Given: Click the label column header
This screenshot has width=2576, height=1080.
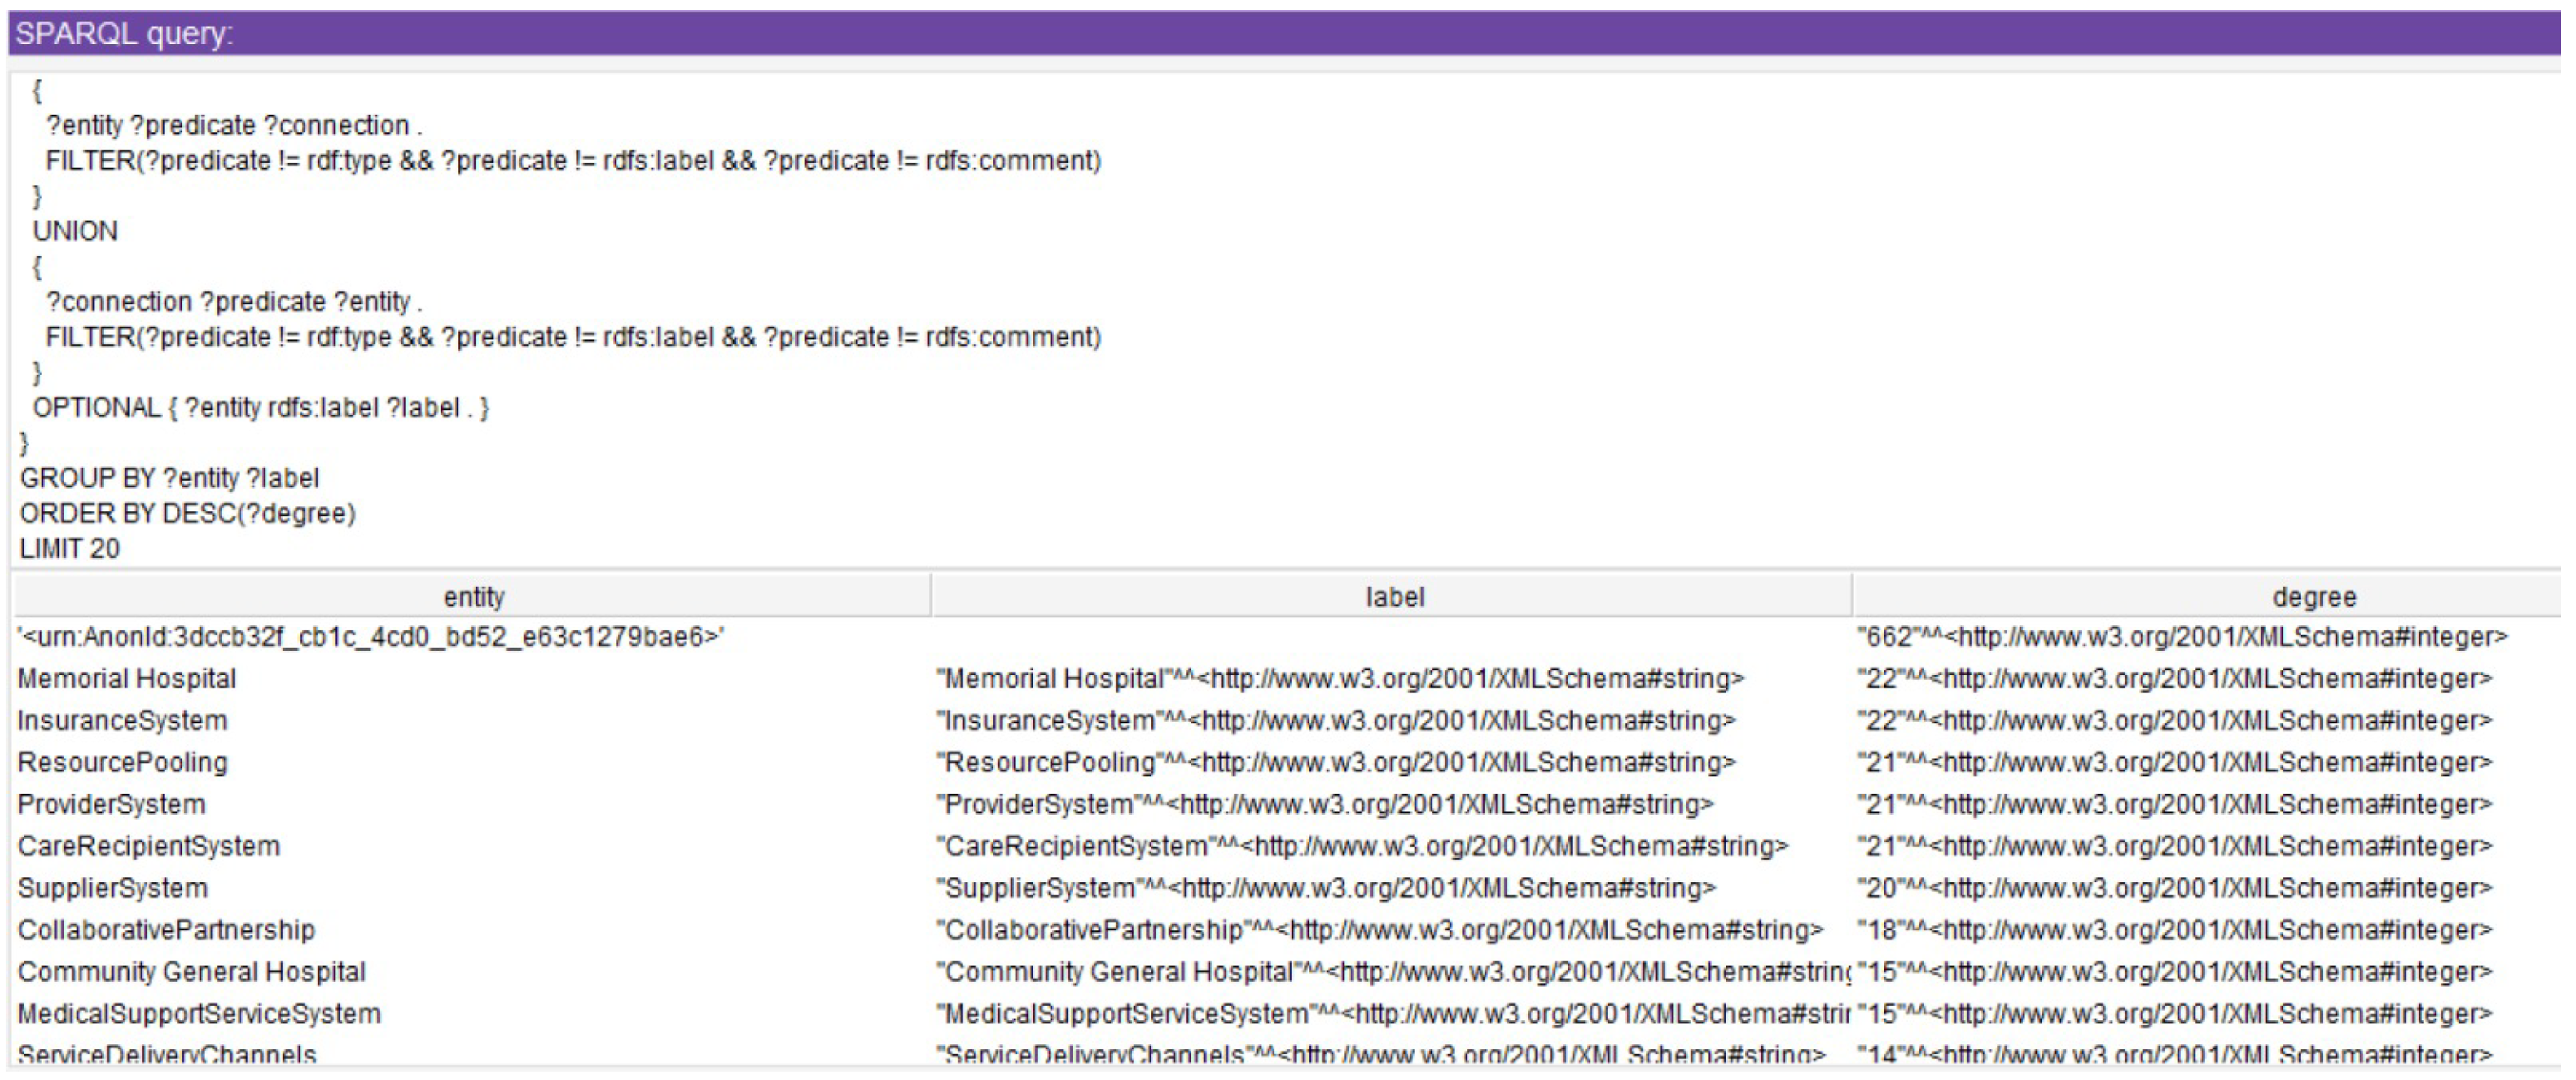Looking at the screenshot, I should [x=1394, y=597].
